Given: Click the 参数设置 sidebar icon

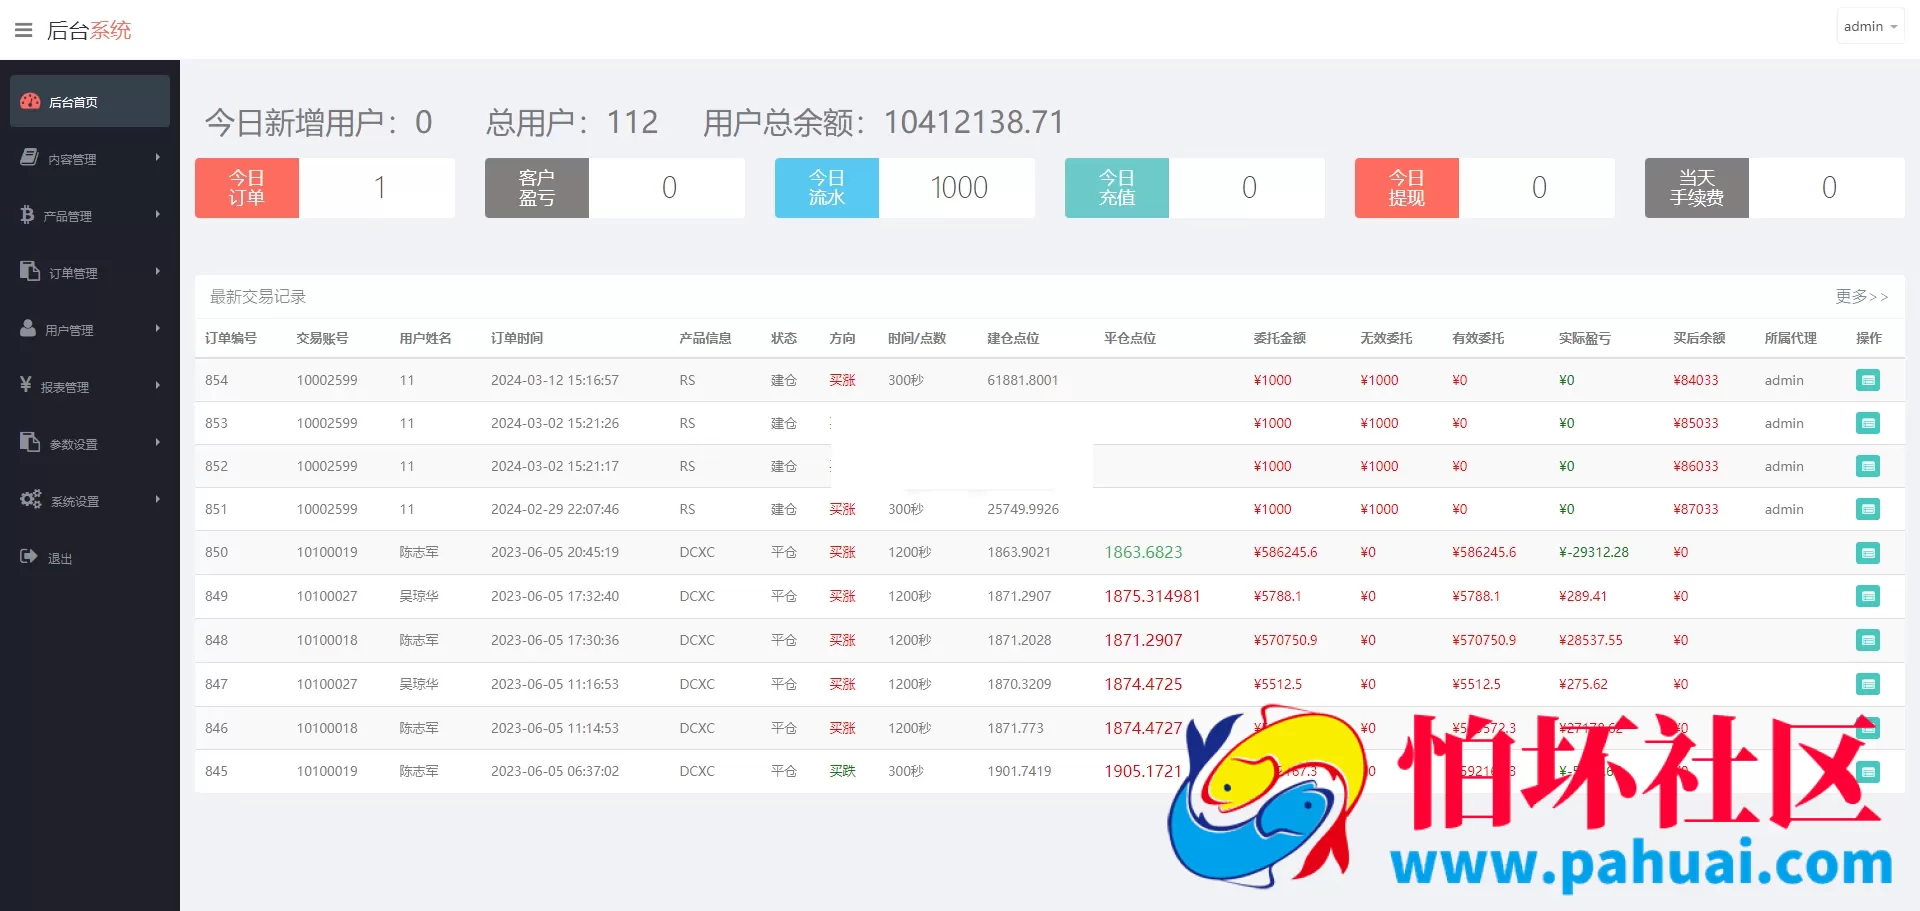Looking at the screenshot, I should [30, 443].
